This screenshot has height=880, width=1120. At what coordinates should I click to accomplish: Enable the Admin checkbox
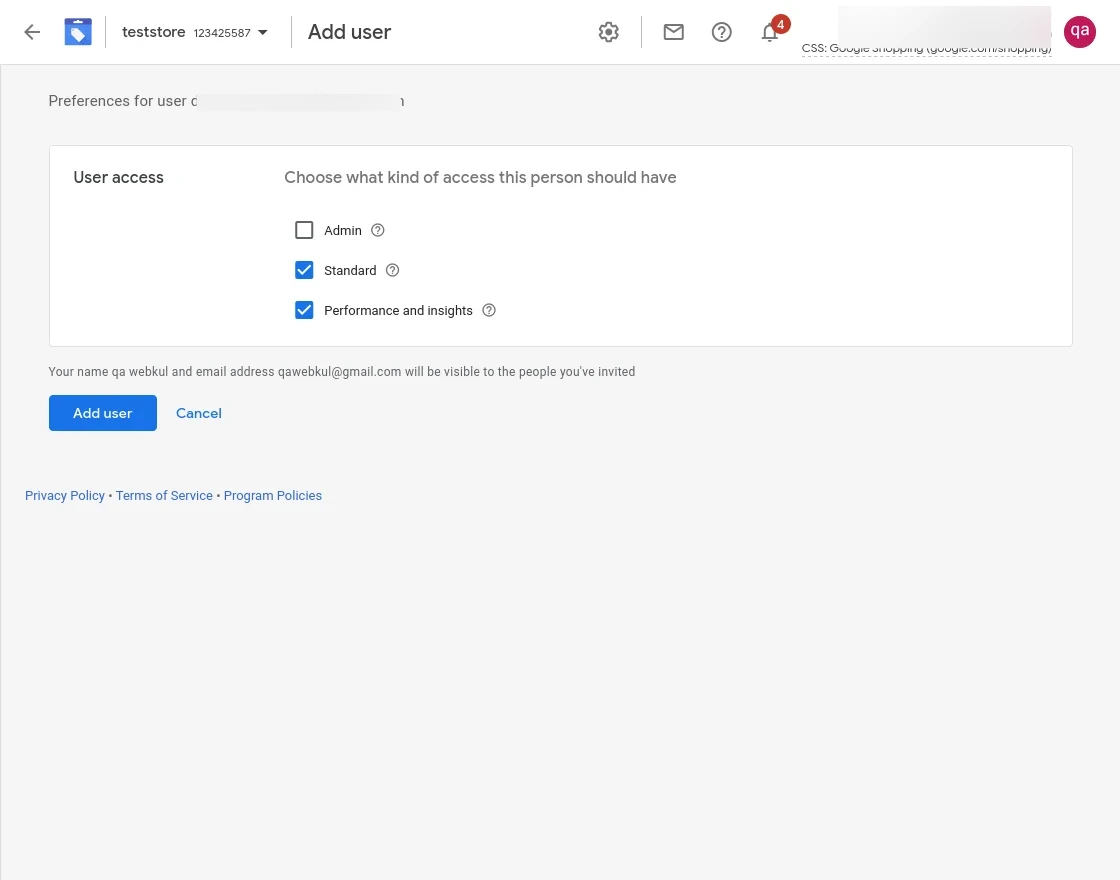[304, 230]
